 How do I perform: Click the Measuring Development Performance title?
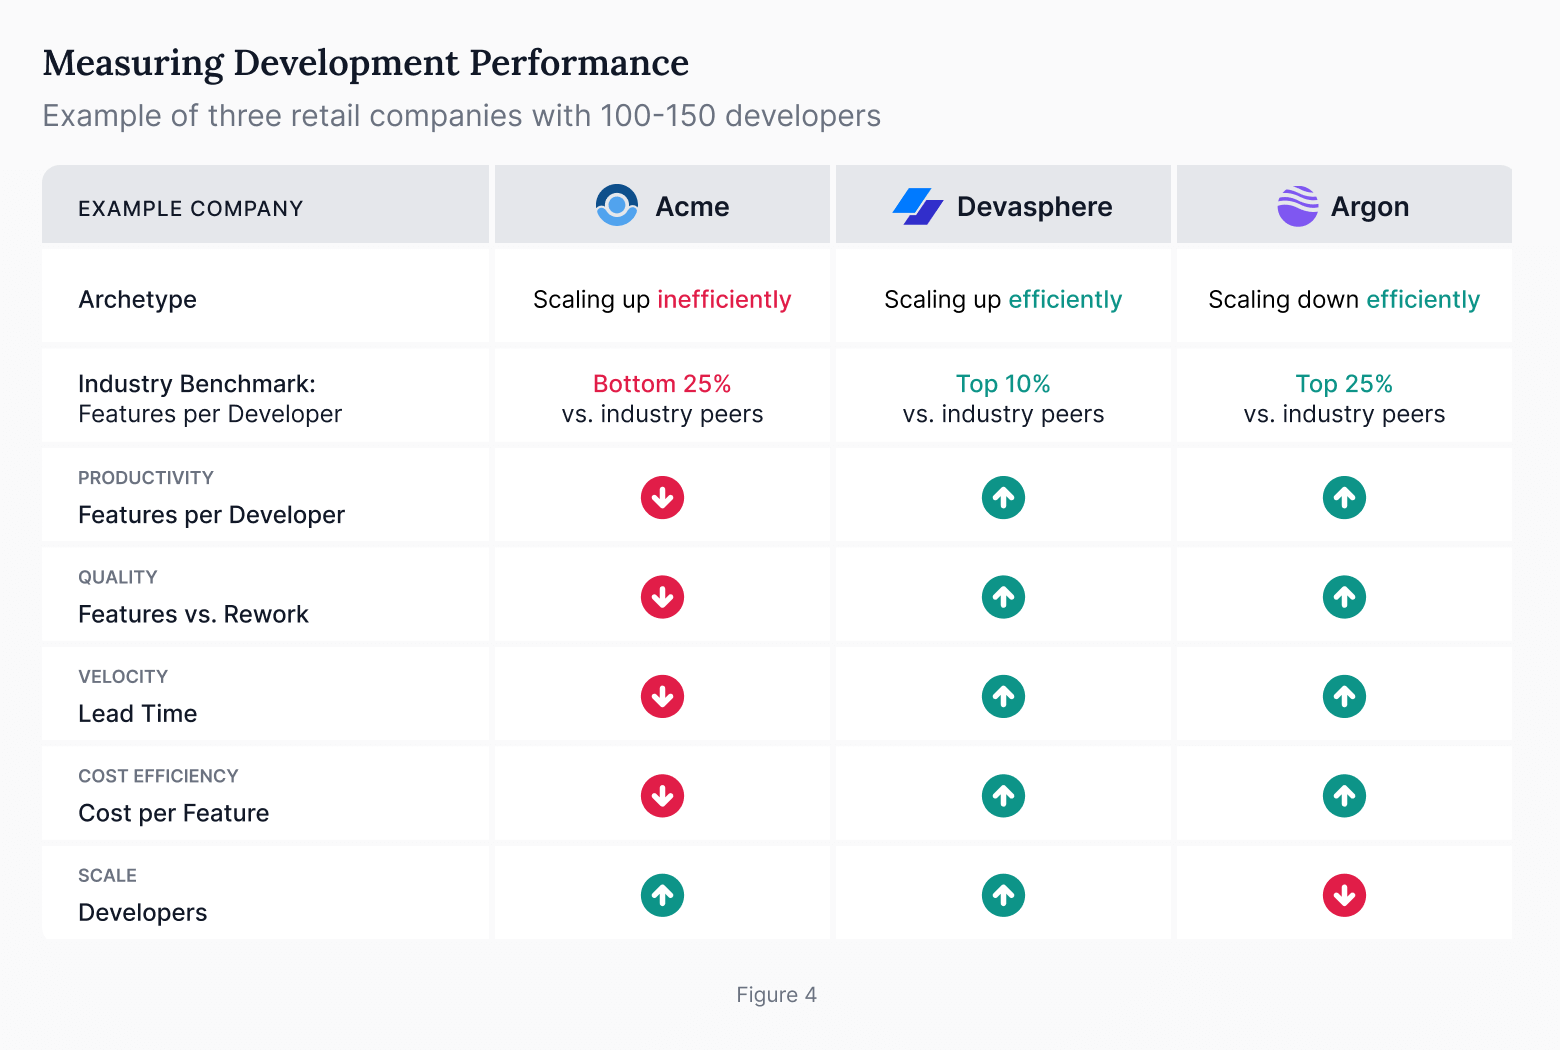point(365,62)
